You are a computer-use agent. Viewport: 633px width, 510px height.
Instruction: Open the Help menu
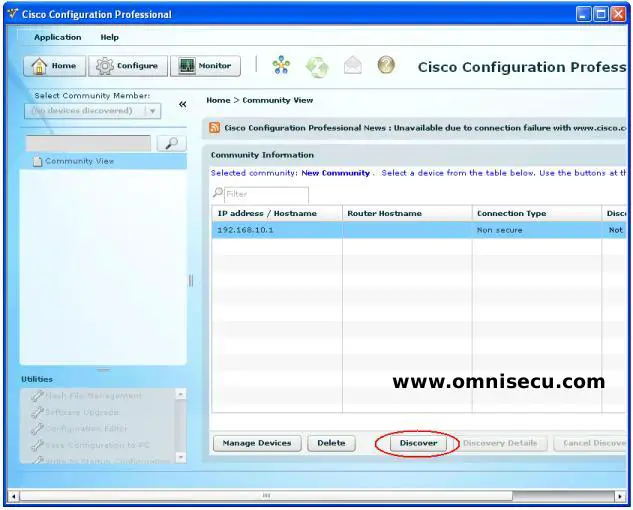109,37
